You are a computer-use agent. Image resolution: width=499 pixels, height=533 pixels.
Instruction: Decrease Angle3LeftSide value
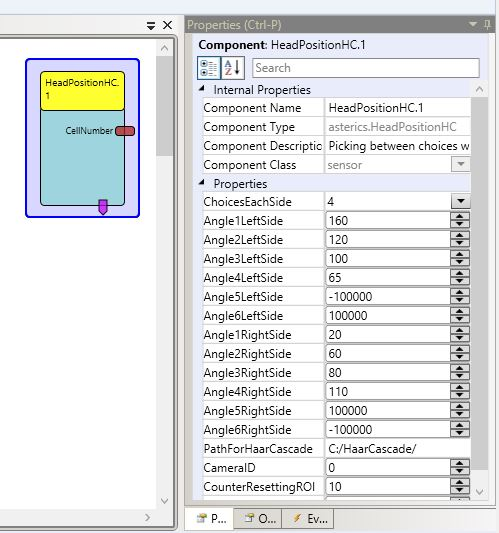coord(460,262)
